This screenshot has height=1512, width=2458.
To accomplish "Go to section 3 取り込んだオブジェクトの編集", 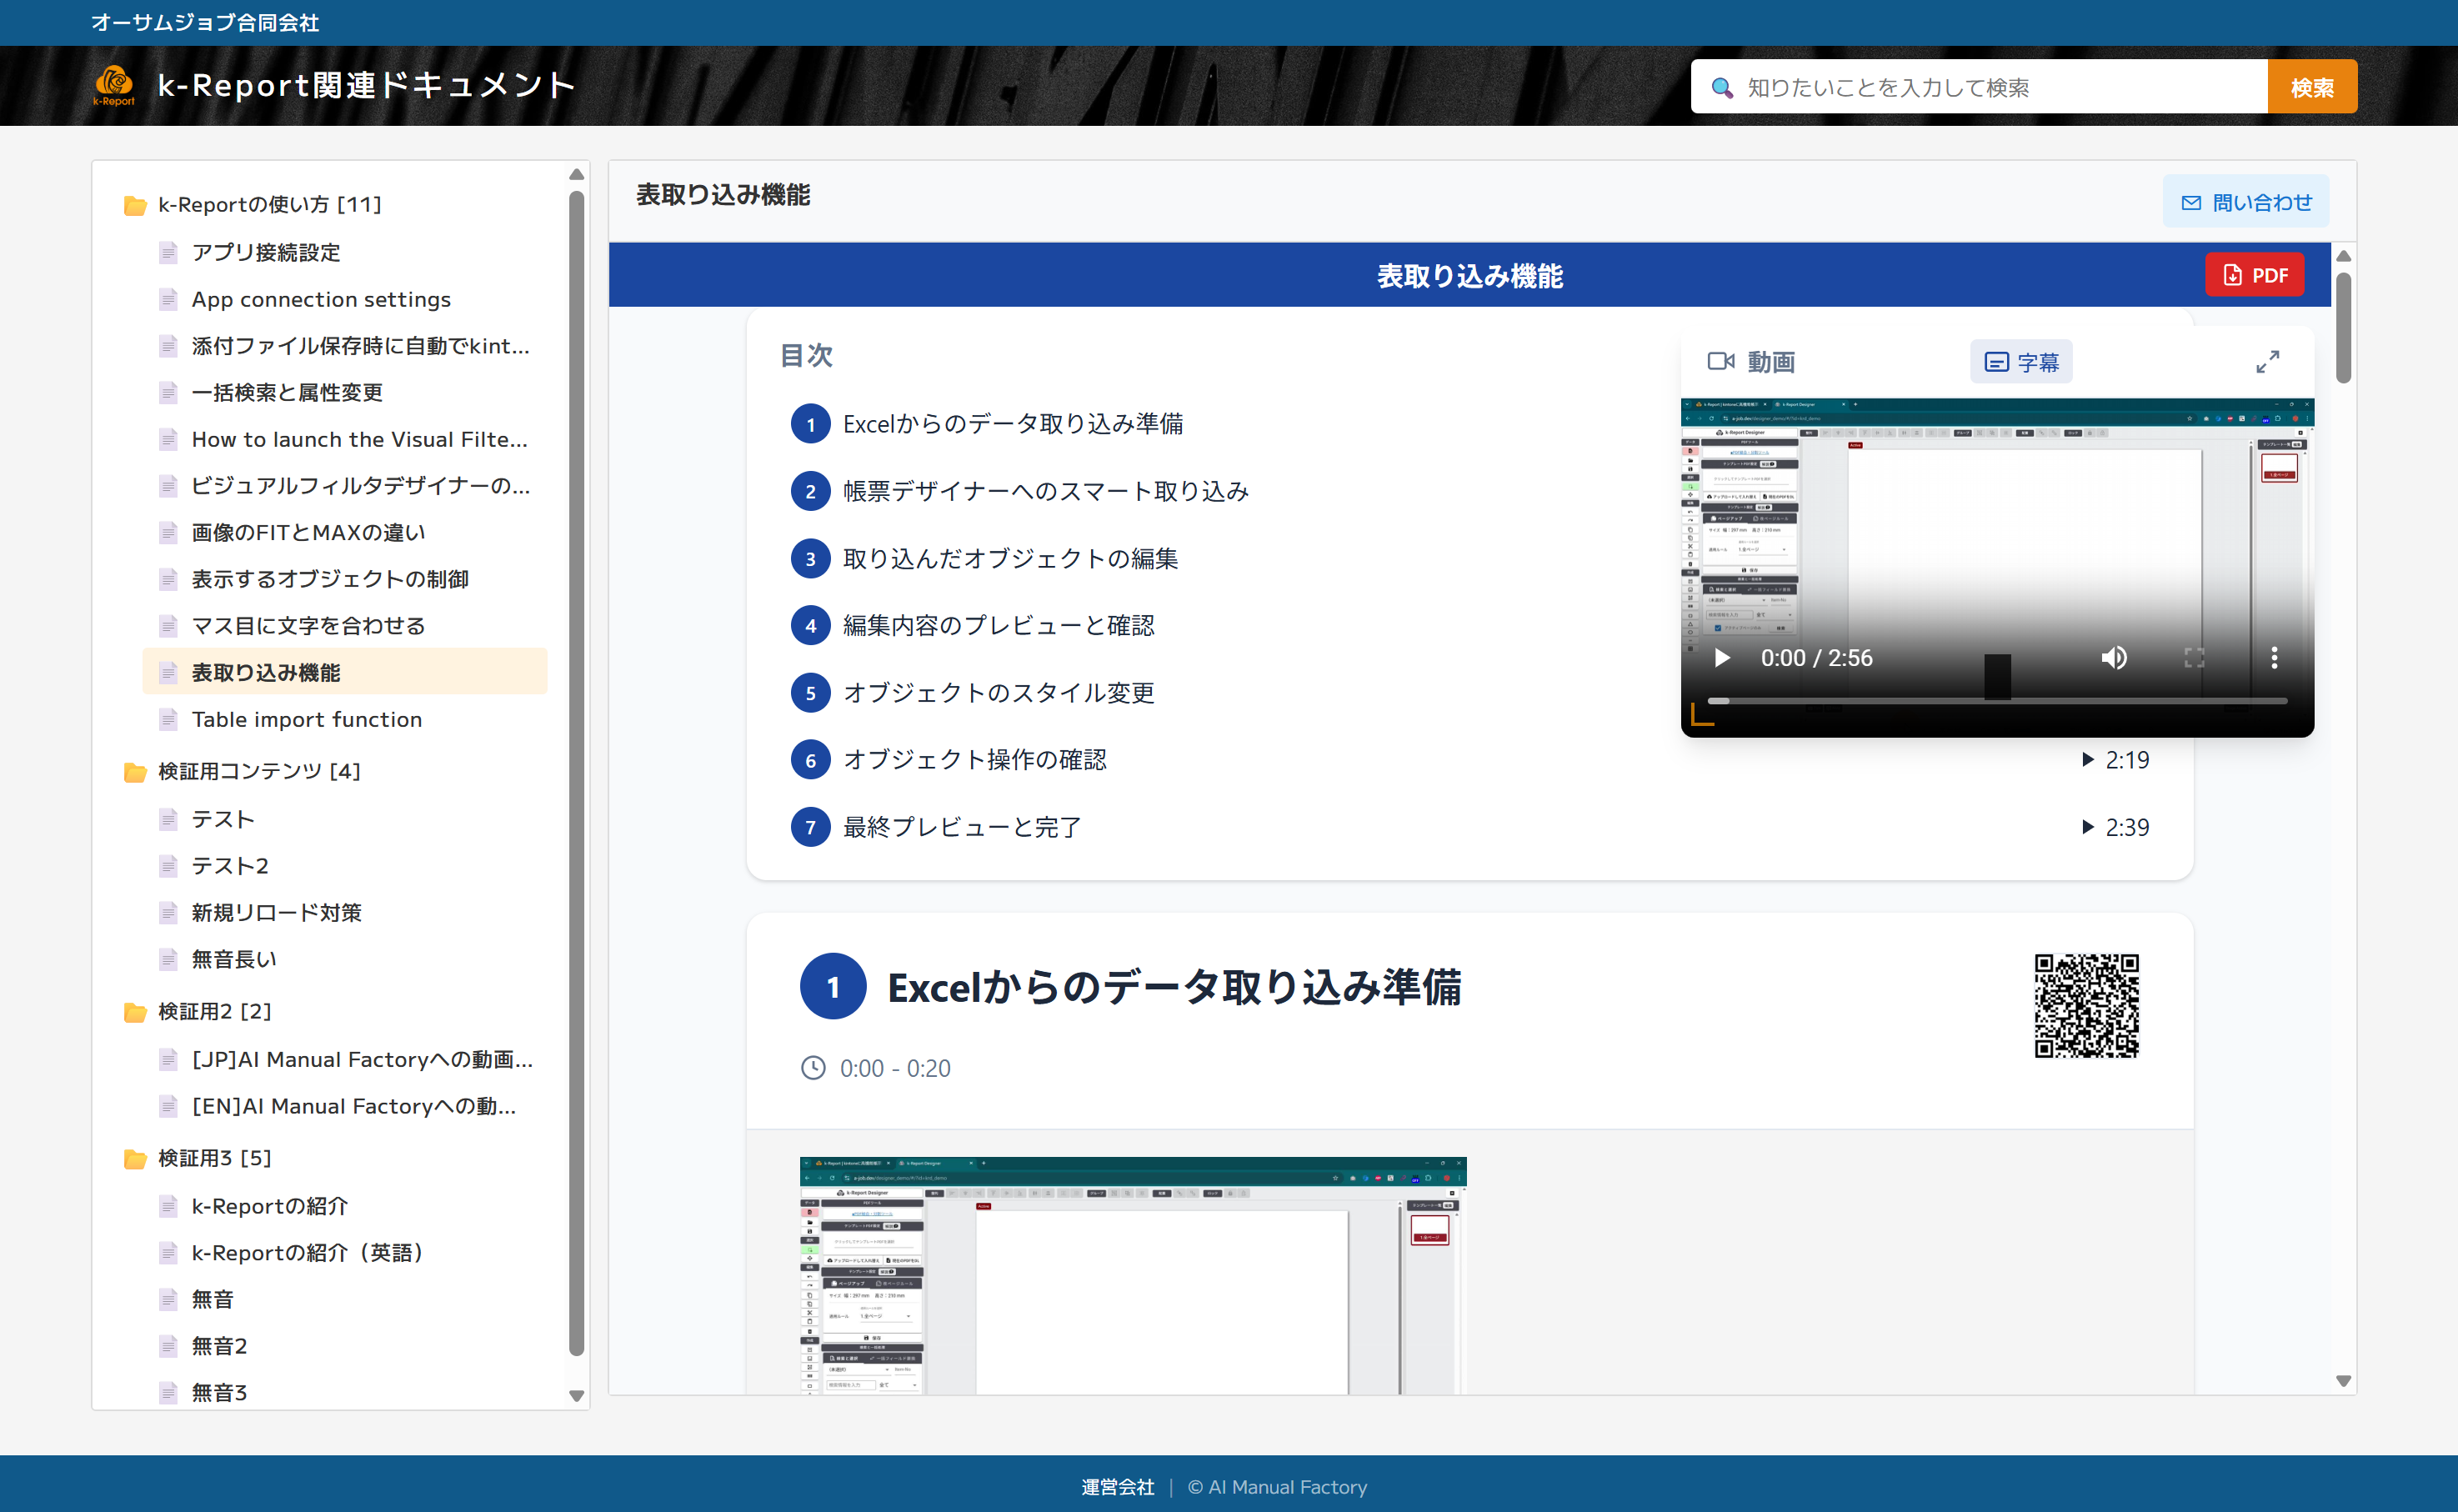I will 1009,558.
